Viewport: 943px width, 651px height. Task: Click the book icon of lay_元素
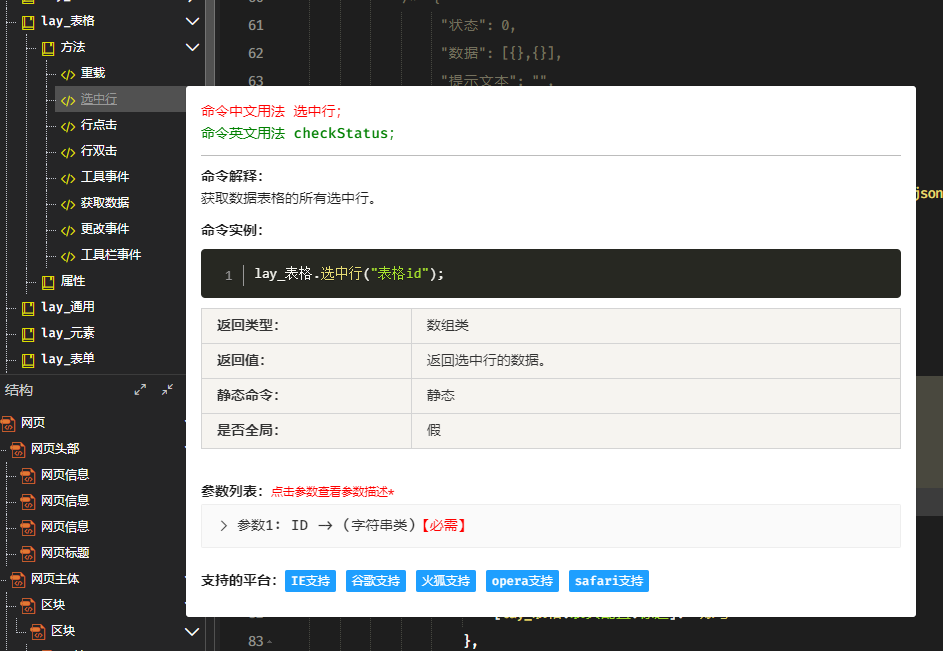coord(28,334)
